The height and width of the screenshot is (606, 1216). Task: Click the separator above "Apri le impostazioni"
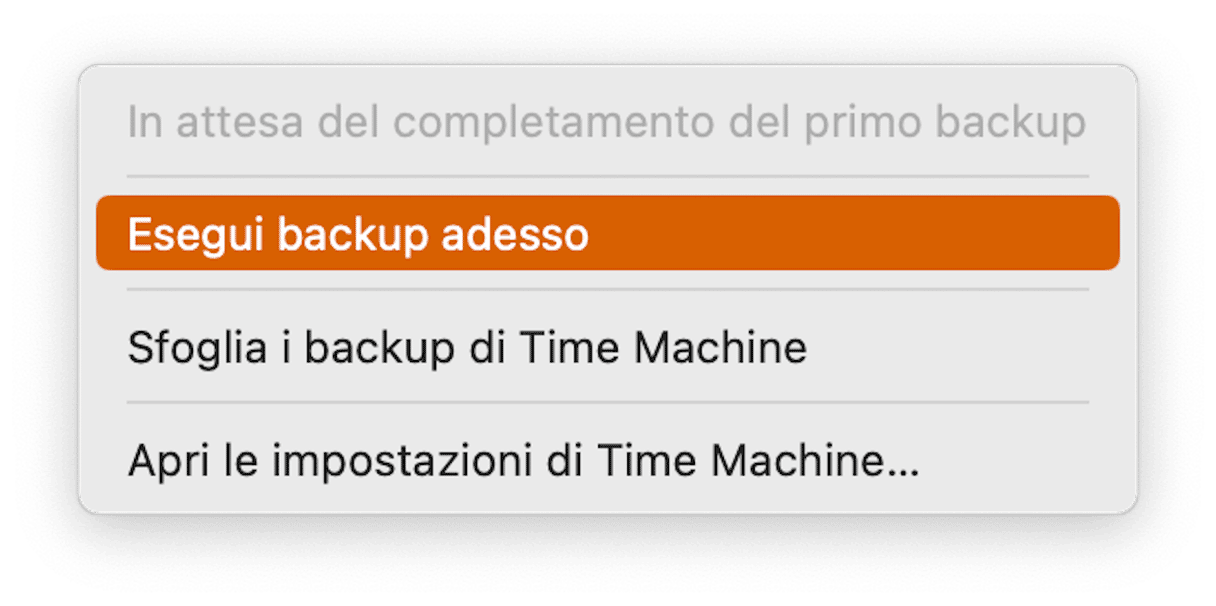click(x=607, y=403)
